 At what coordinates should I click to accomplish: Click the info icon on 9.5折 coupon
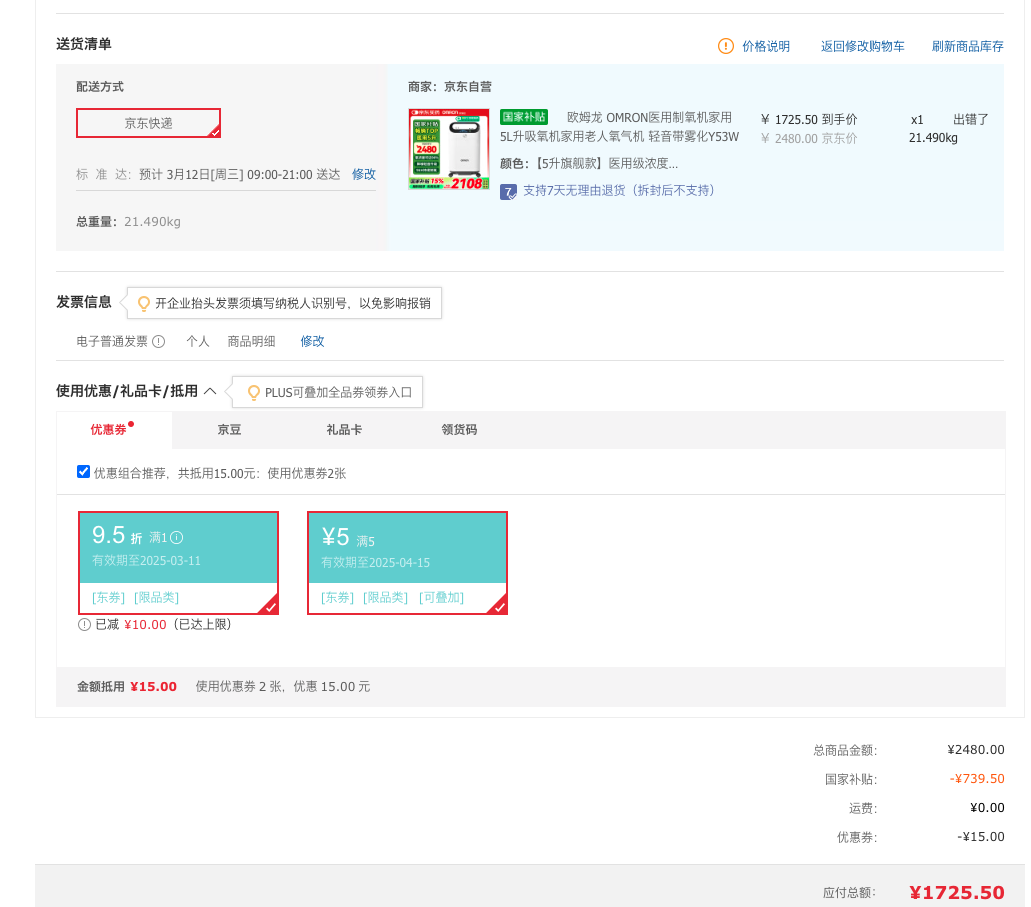[176, 537]
